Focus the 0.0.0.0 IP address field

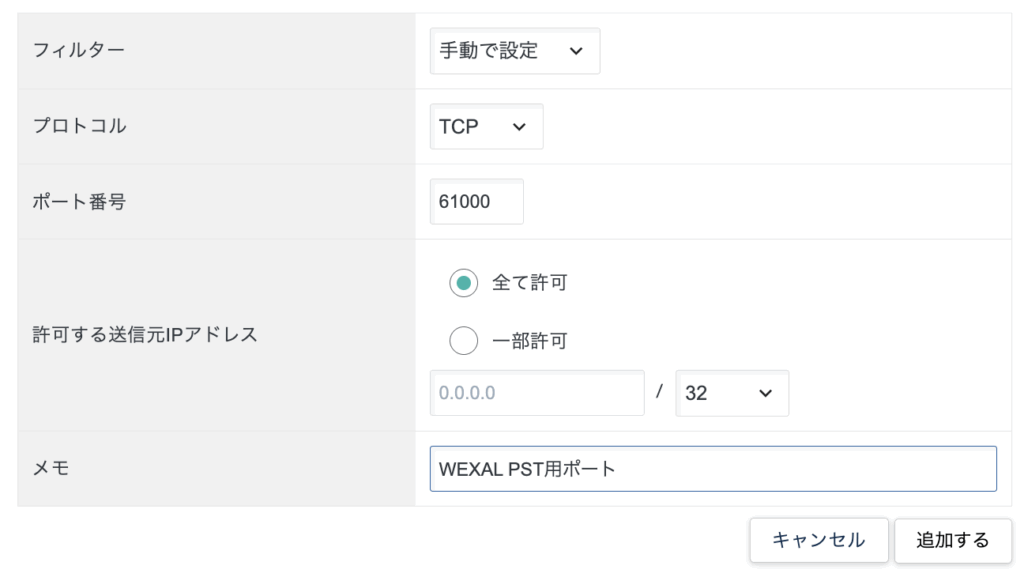coord(537,393)
